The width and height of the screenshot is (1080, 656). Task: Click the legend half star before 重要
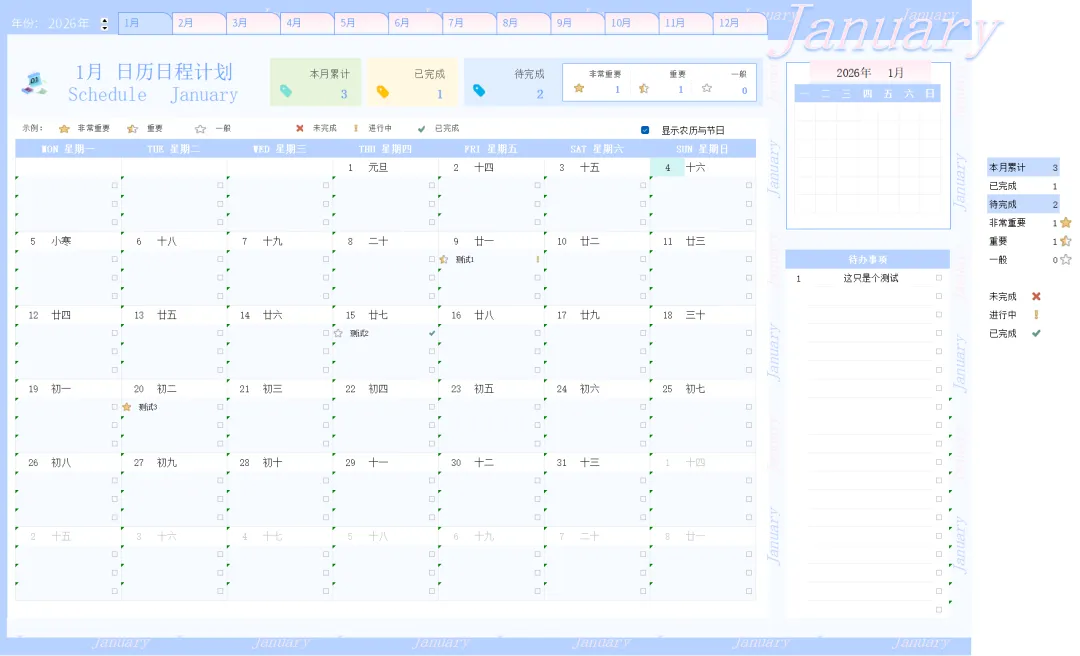[x=133, y=129]
